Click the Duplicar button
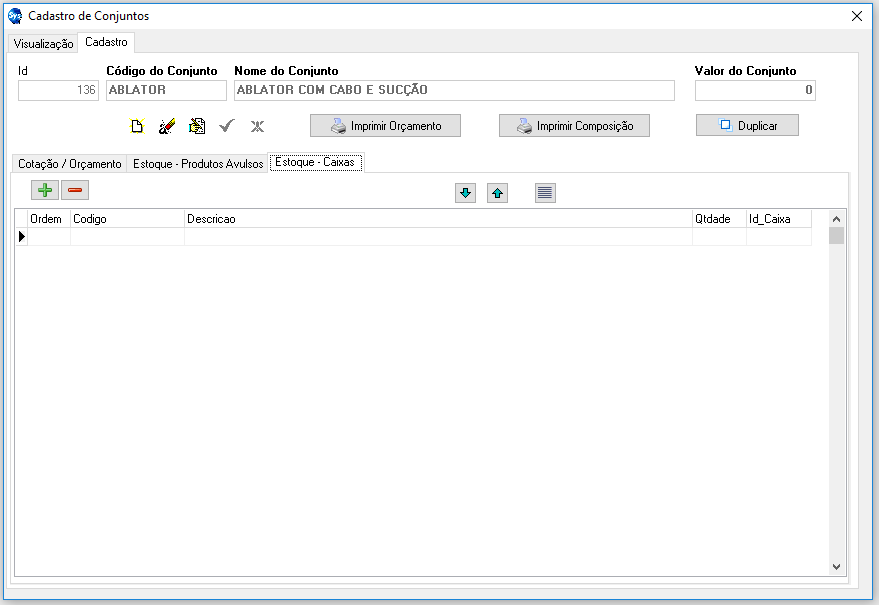Viewport: 879px width, 605px height. pyautogui.click(x=747, y=126)
